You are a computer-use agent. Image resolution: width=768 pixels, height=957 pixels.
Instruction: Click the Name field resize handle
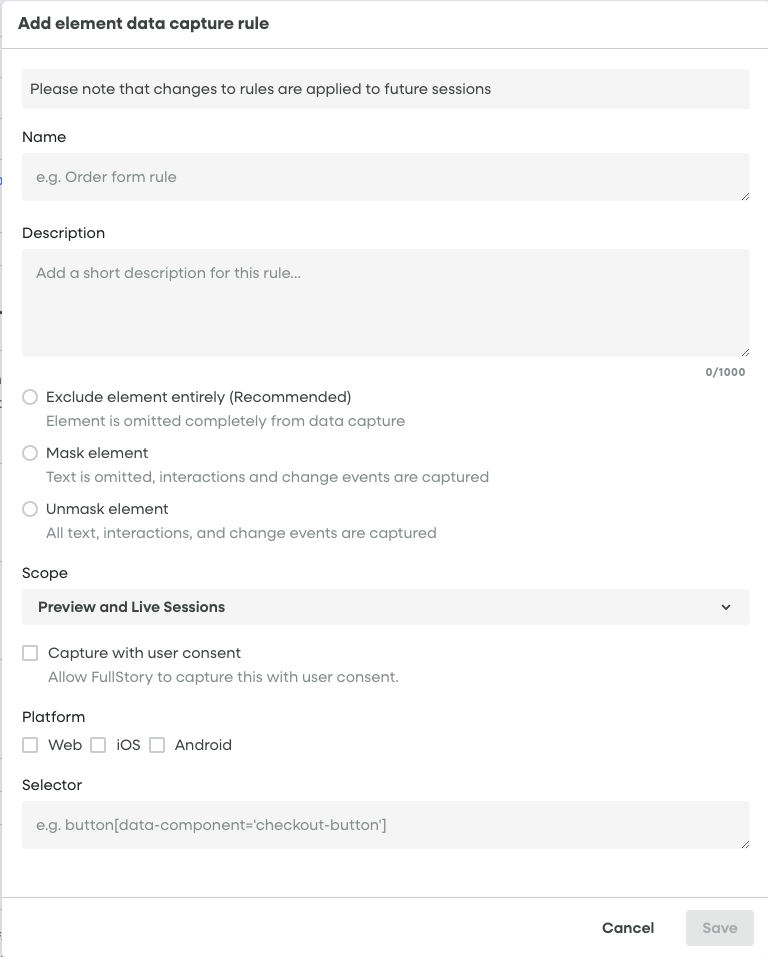[x=745, y=197]
